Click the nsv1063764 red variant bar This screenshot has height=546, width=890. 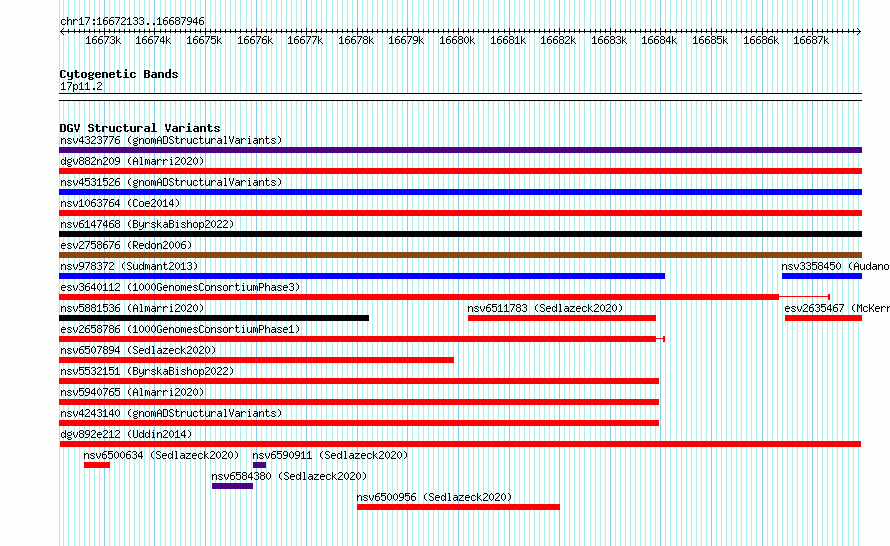[460, 213]
